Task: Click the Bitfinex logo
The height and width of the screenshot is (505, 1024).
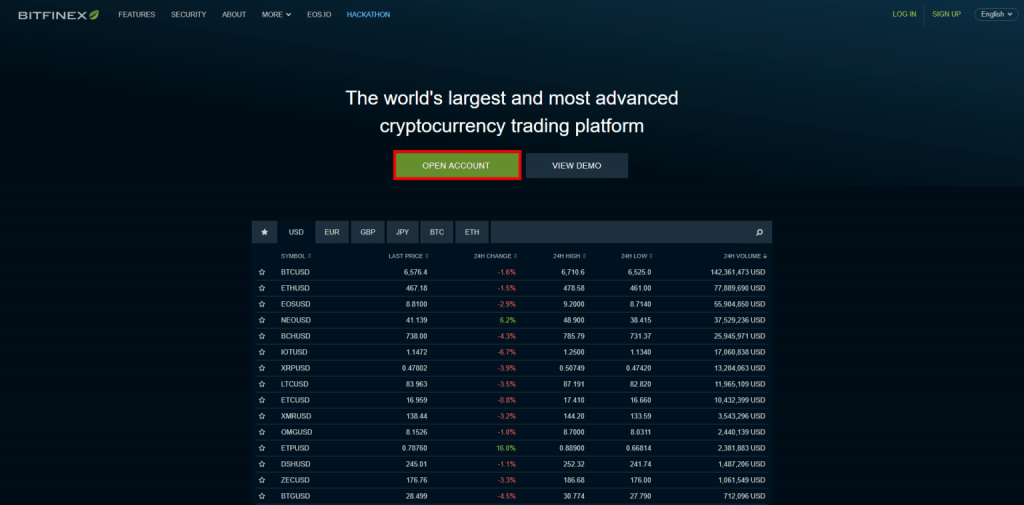Action: [59, 14]
